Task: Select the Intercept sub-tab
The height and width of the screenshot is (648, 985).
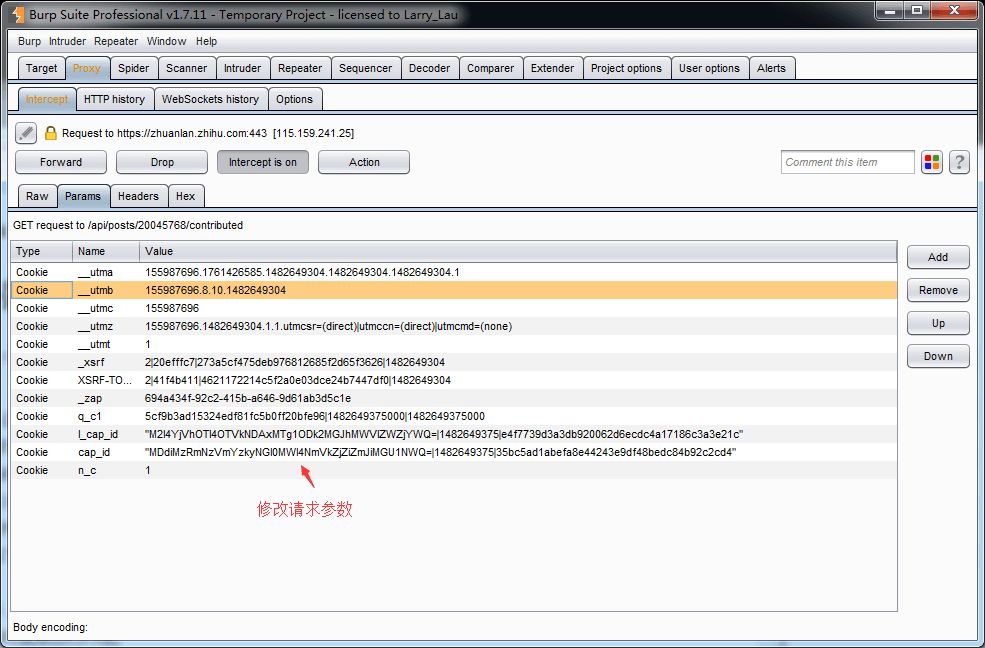Action: [x=47, y=99]
